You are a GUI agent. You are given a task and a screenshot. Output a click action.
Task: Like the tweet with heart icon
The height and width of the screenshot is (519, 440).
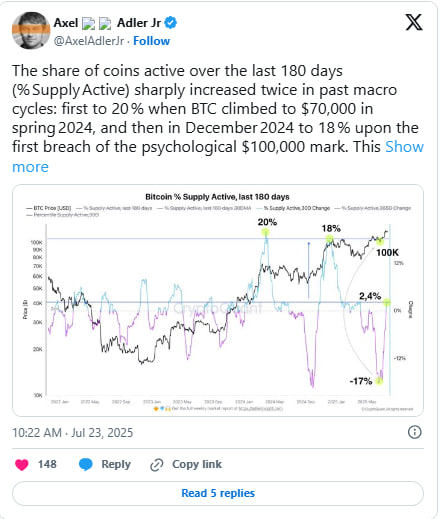coord(22,464)
